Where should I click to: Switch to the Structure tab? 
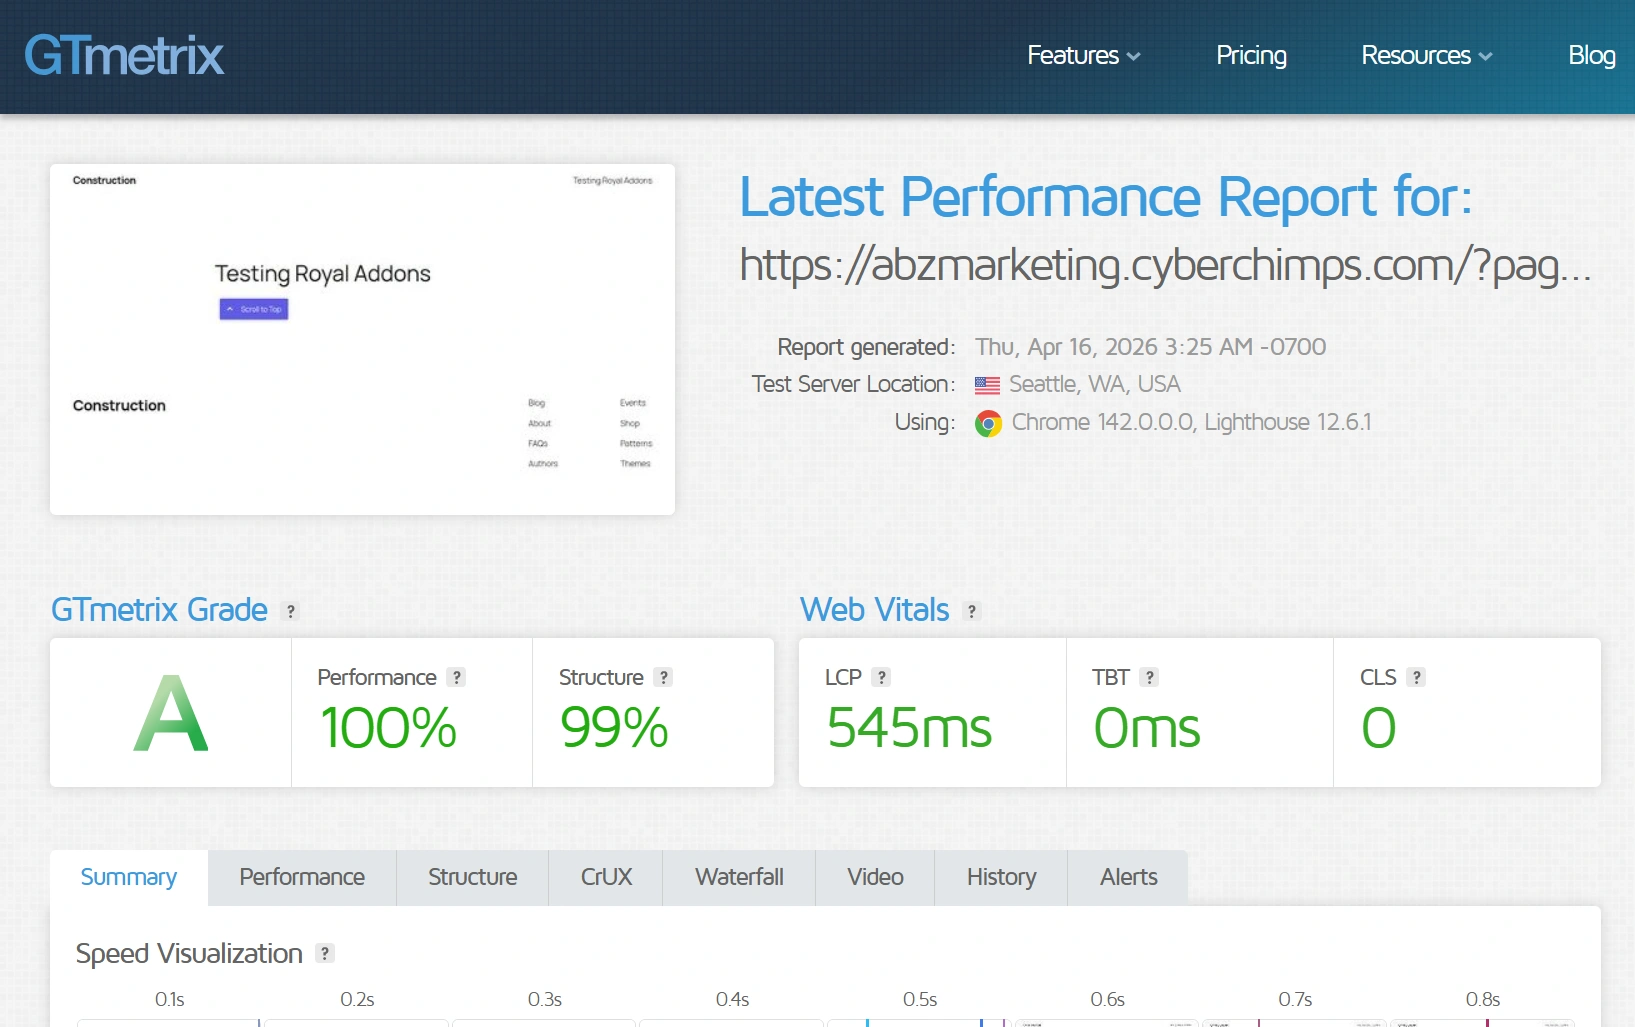[473, 877]
